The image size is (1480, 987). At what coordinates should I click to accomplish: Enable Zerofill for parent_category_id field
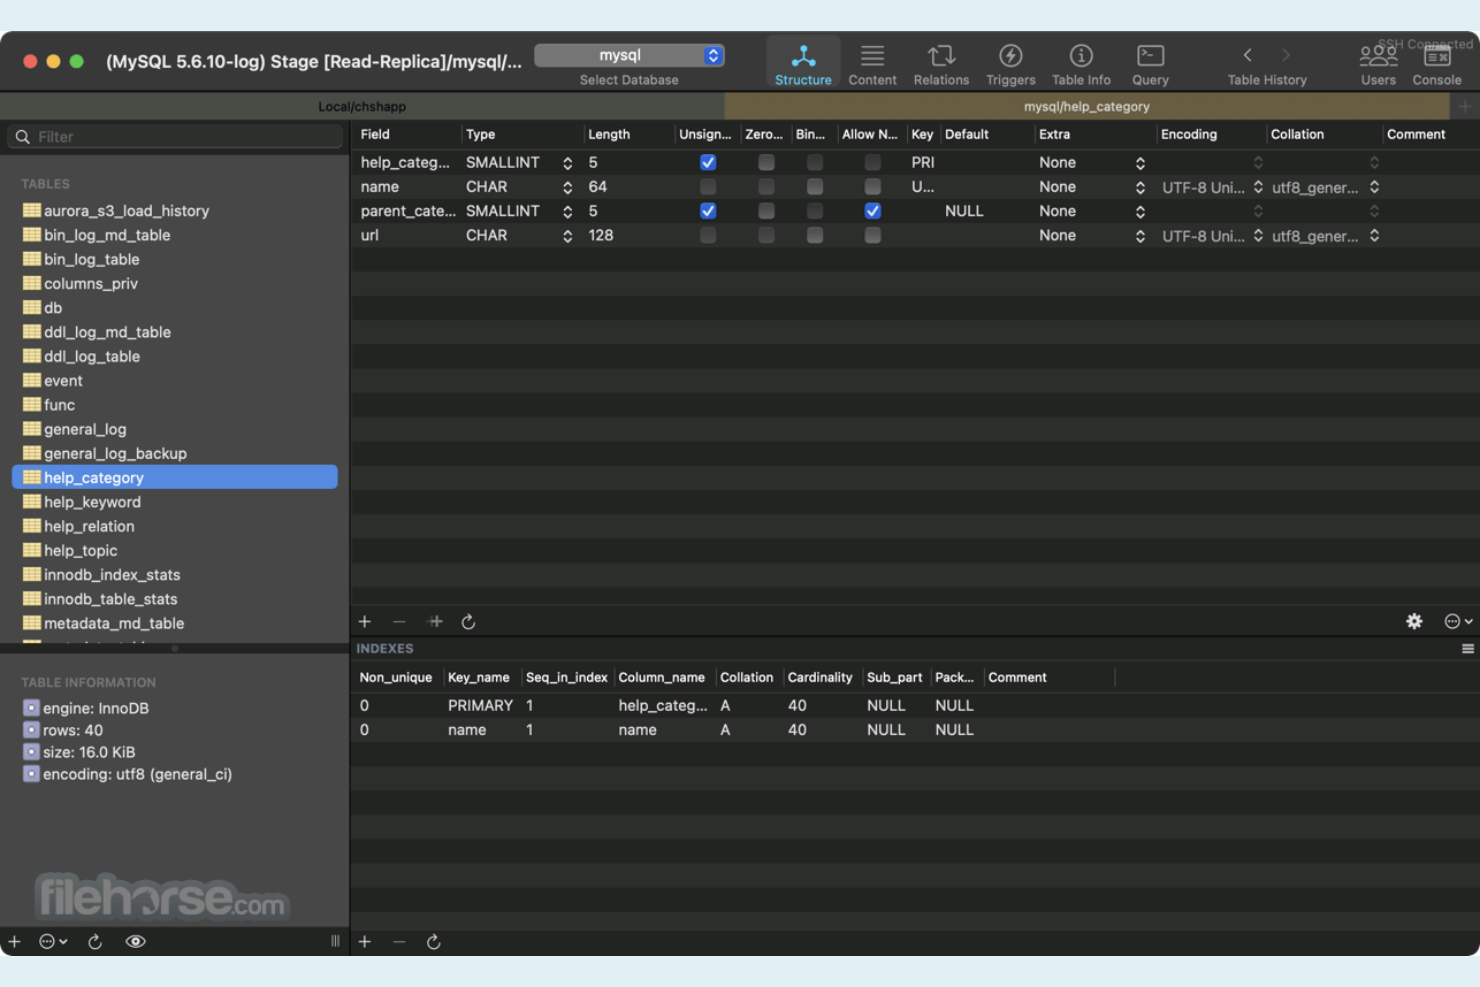tap(766, 211)
